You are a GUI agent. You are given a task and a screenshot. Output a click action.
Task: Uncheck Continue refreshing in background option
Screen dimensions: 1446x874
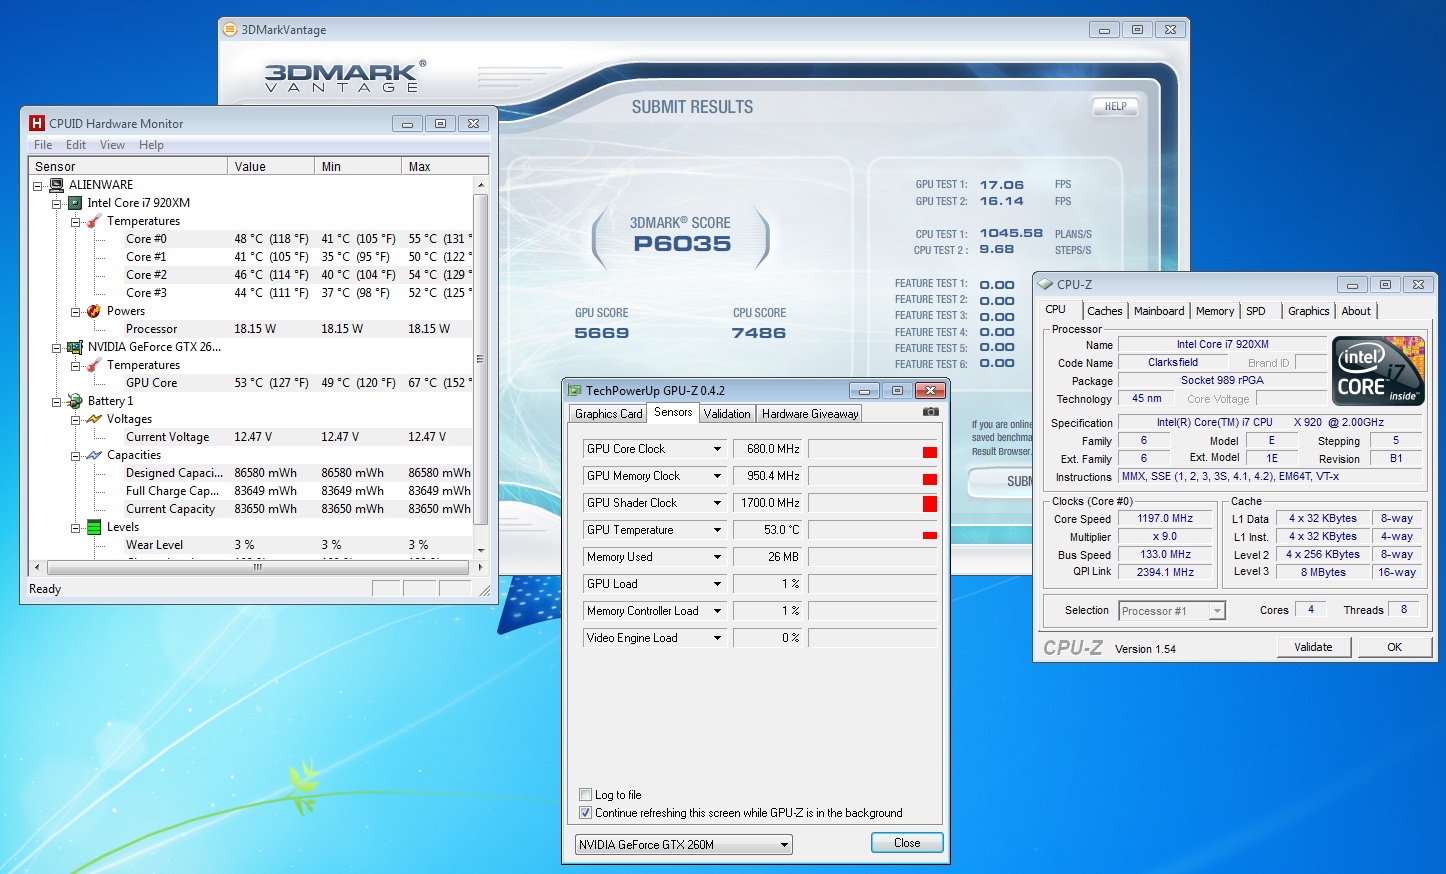point(586,813)
